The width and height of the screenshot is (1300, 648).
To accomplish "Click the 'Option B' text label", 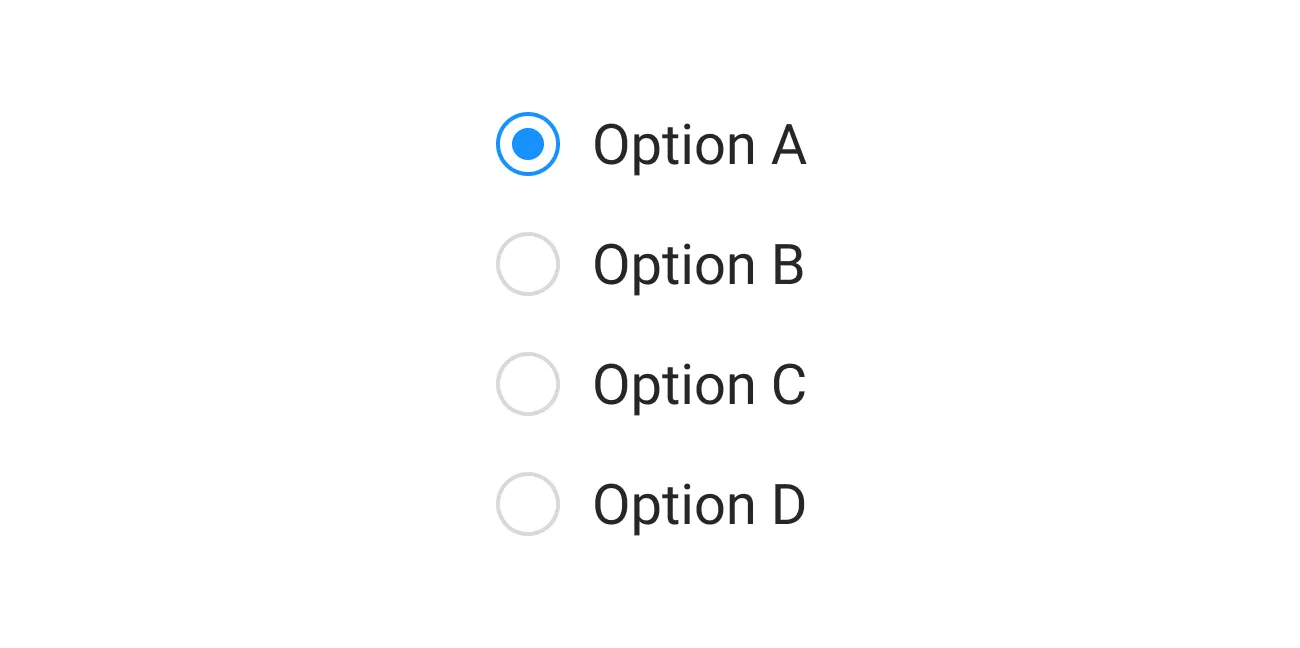I will coord(699,266).
